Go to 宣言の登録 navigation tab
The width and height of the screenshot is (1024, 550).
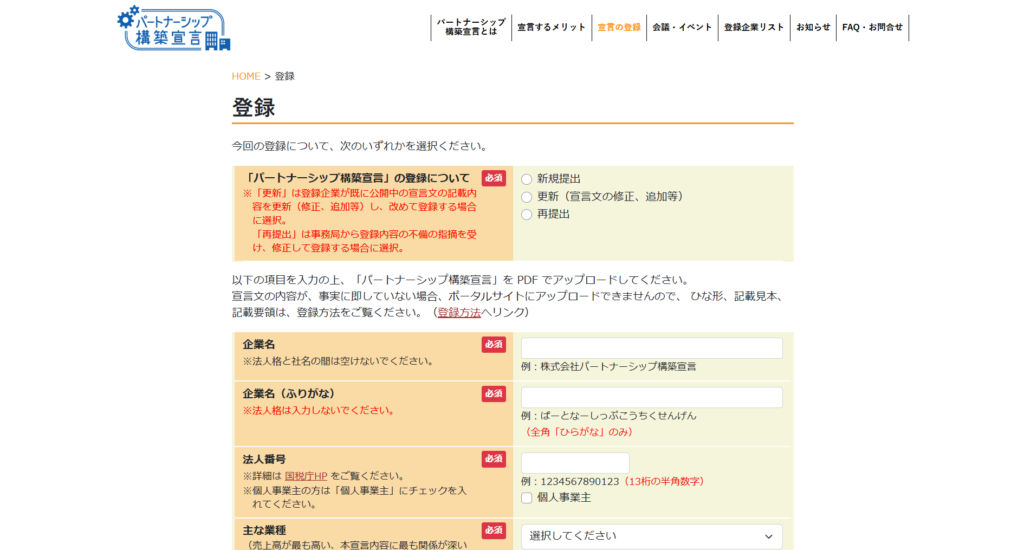pos(619,27)
